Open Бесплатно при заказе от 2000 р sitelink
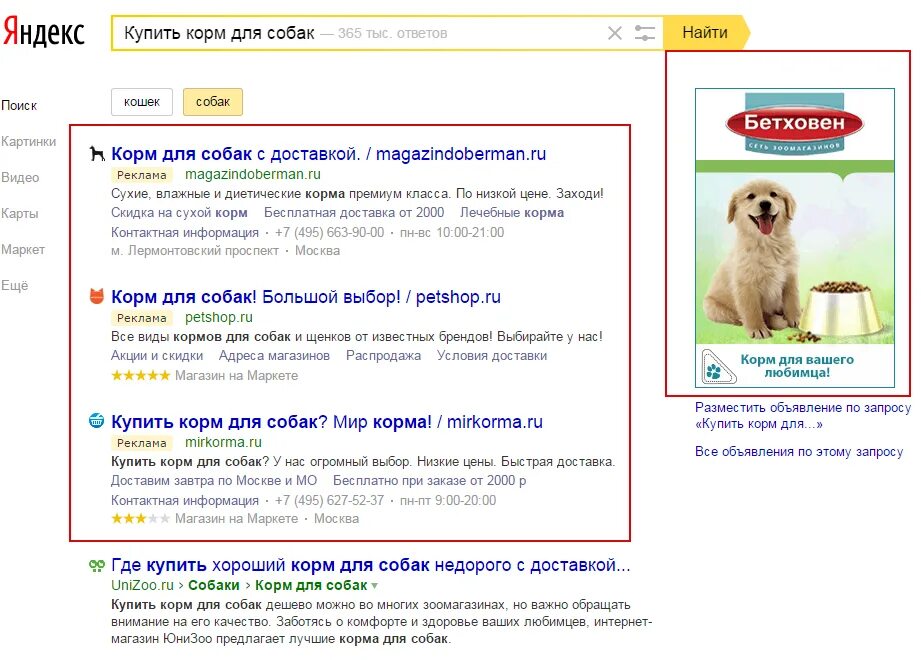The height and width of the screenshot is (660, 921). 429,480
